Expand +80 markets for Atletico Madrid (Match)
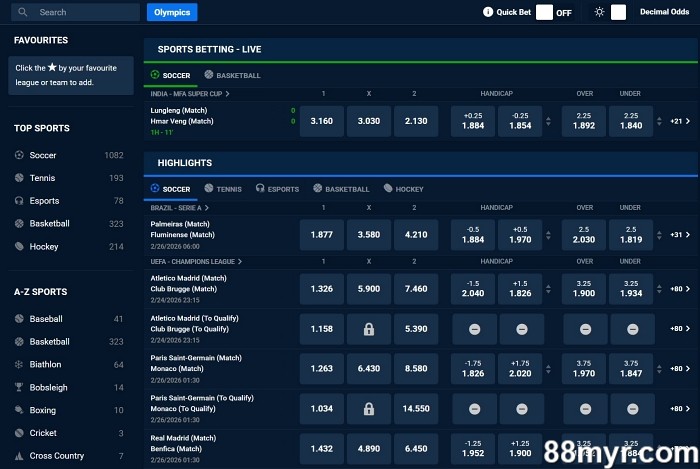700x469 pixels. 680,289
